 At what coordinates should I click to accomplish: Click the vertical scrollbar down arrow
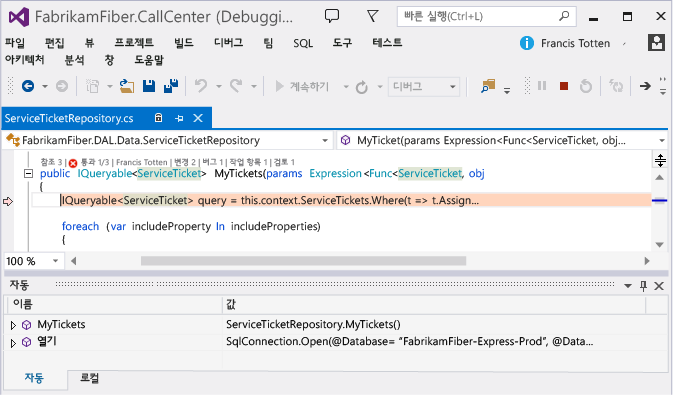point(660,245)
